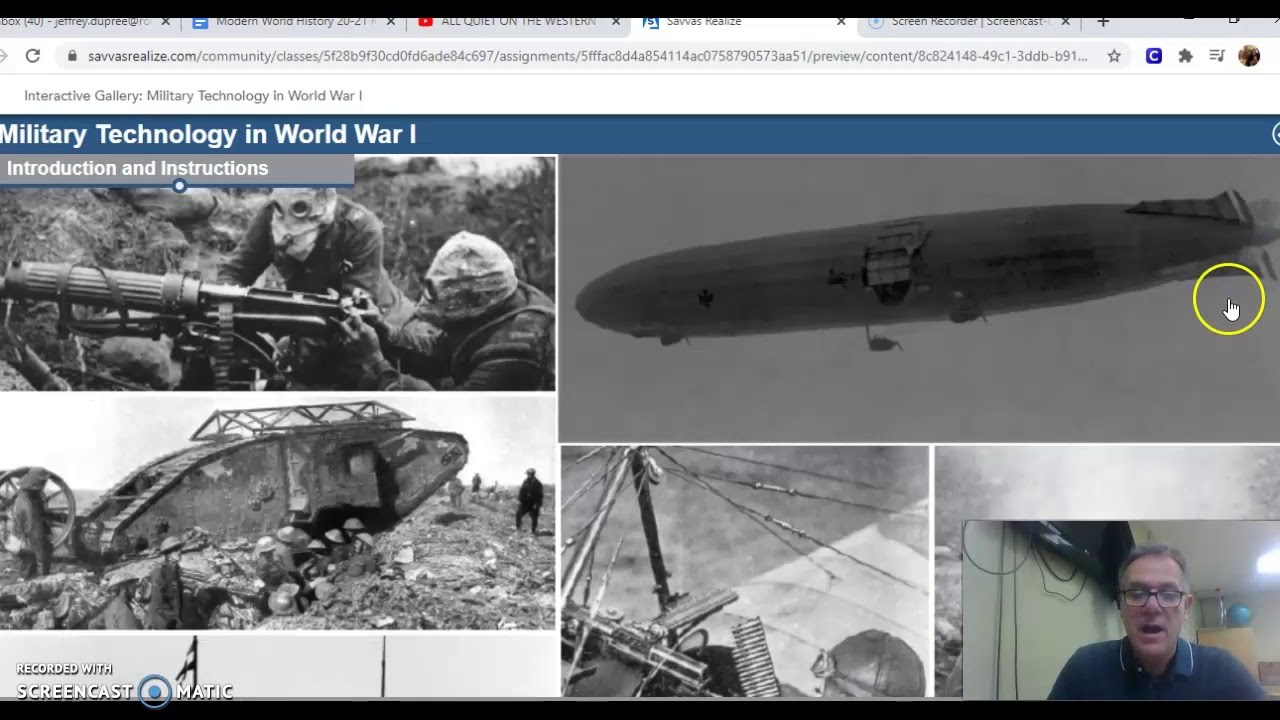Click the Military Technology in World War I header
Image resolution: width=1280 pixels, height=720 pixels.
pyautogui.click(x=208, y=134)
